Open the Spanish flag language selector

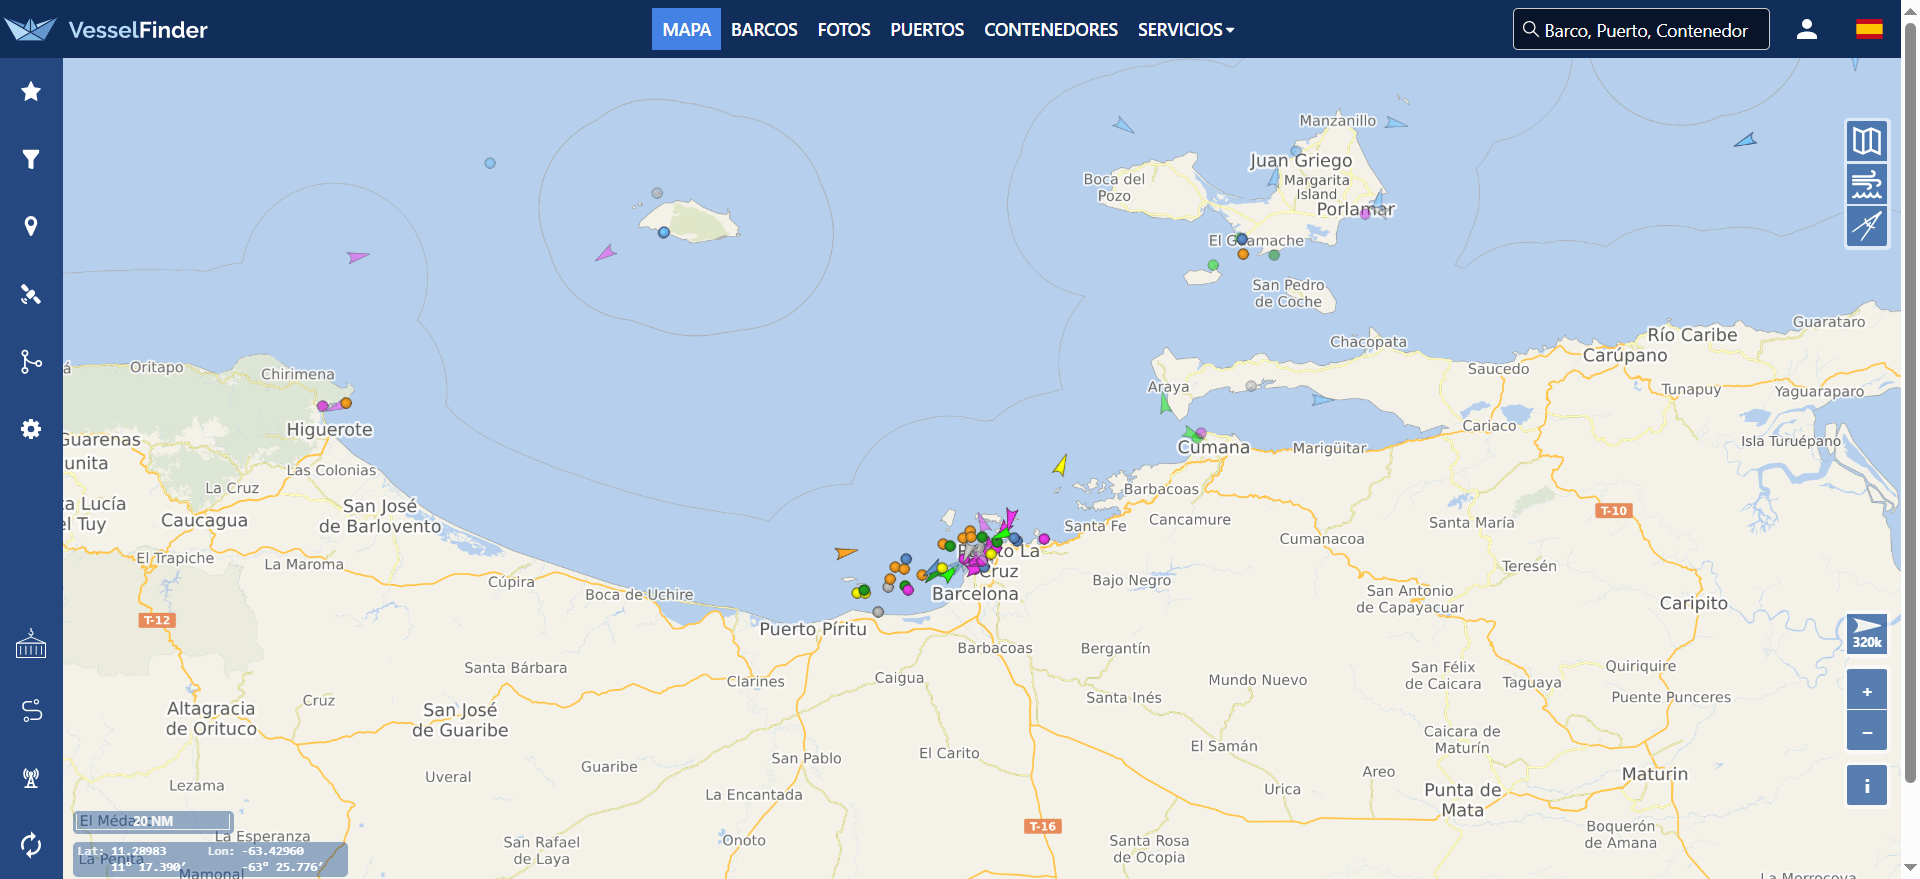tap(1869, 30)
